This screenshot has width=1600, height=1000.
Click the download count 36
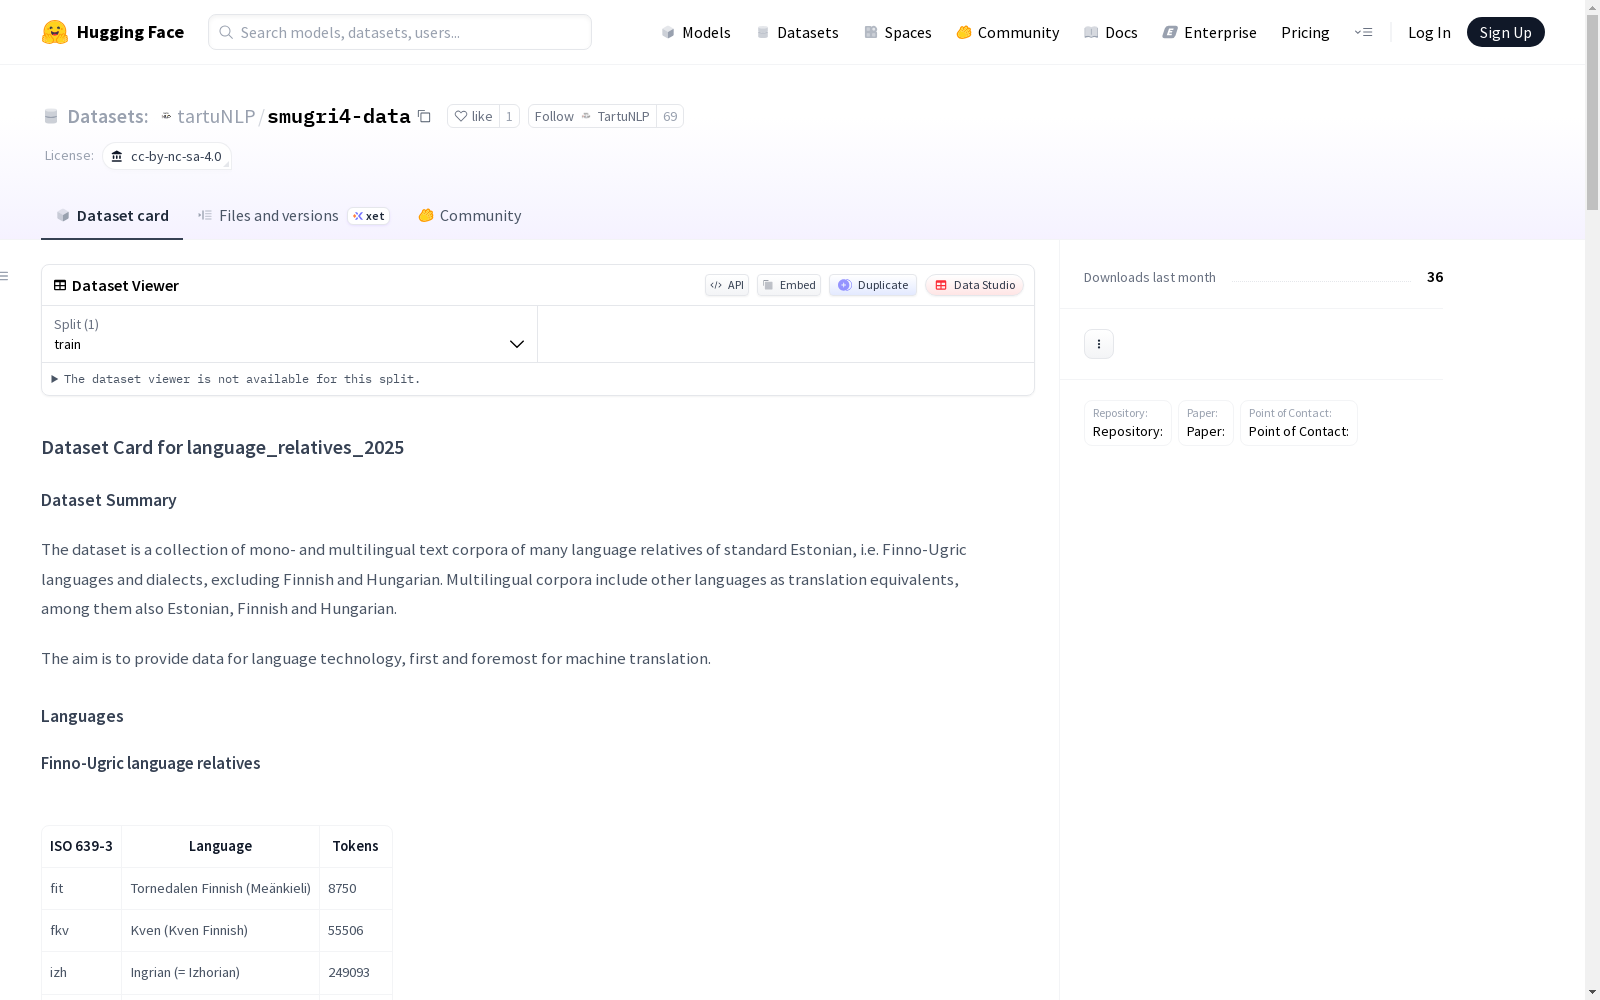1435,277
